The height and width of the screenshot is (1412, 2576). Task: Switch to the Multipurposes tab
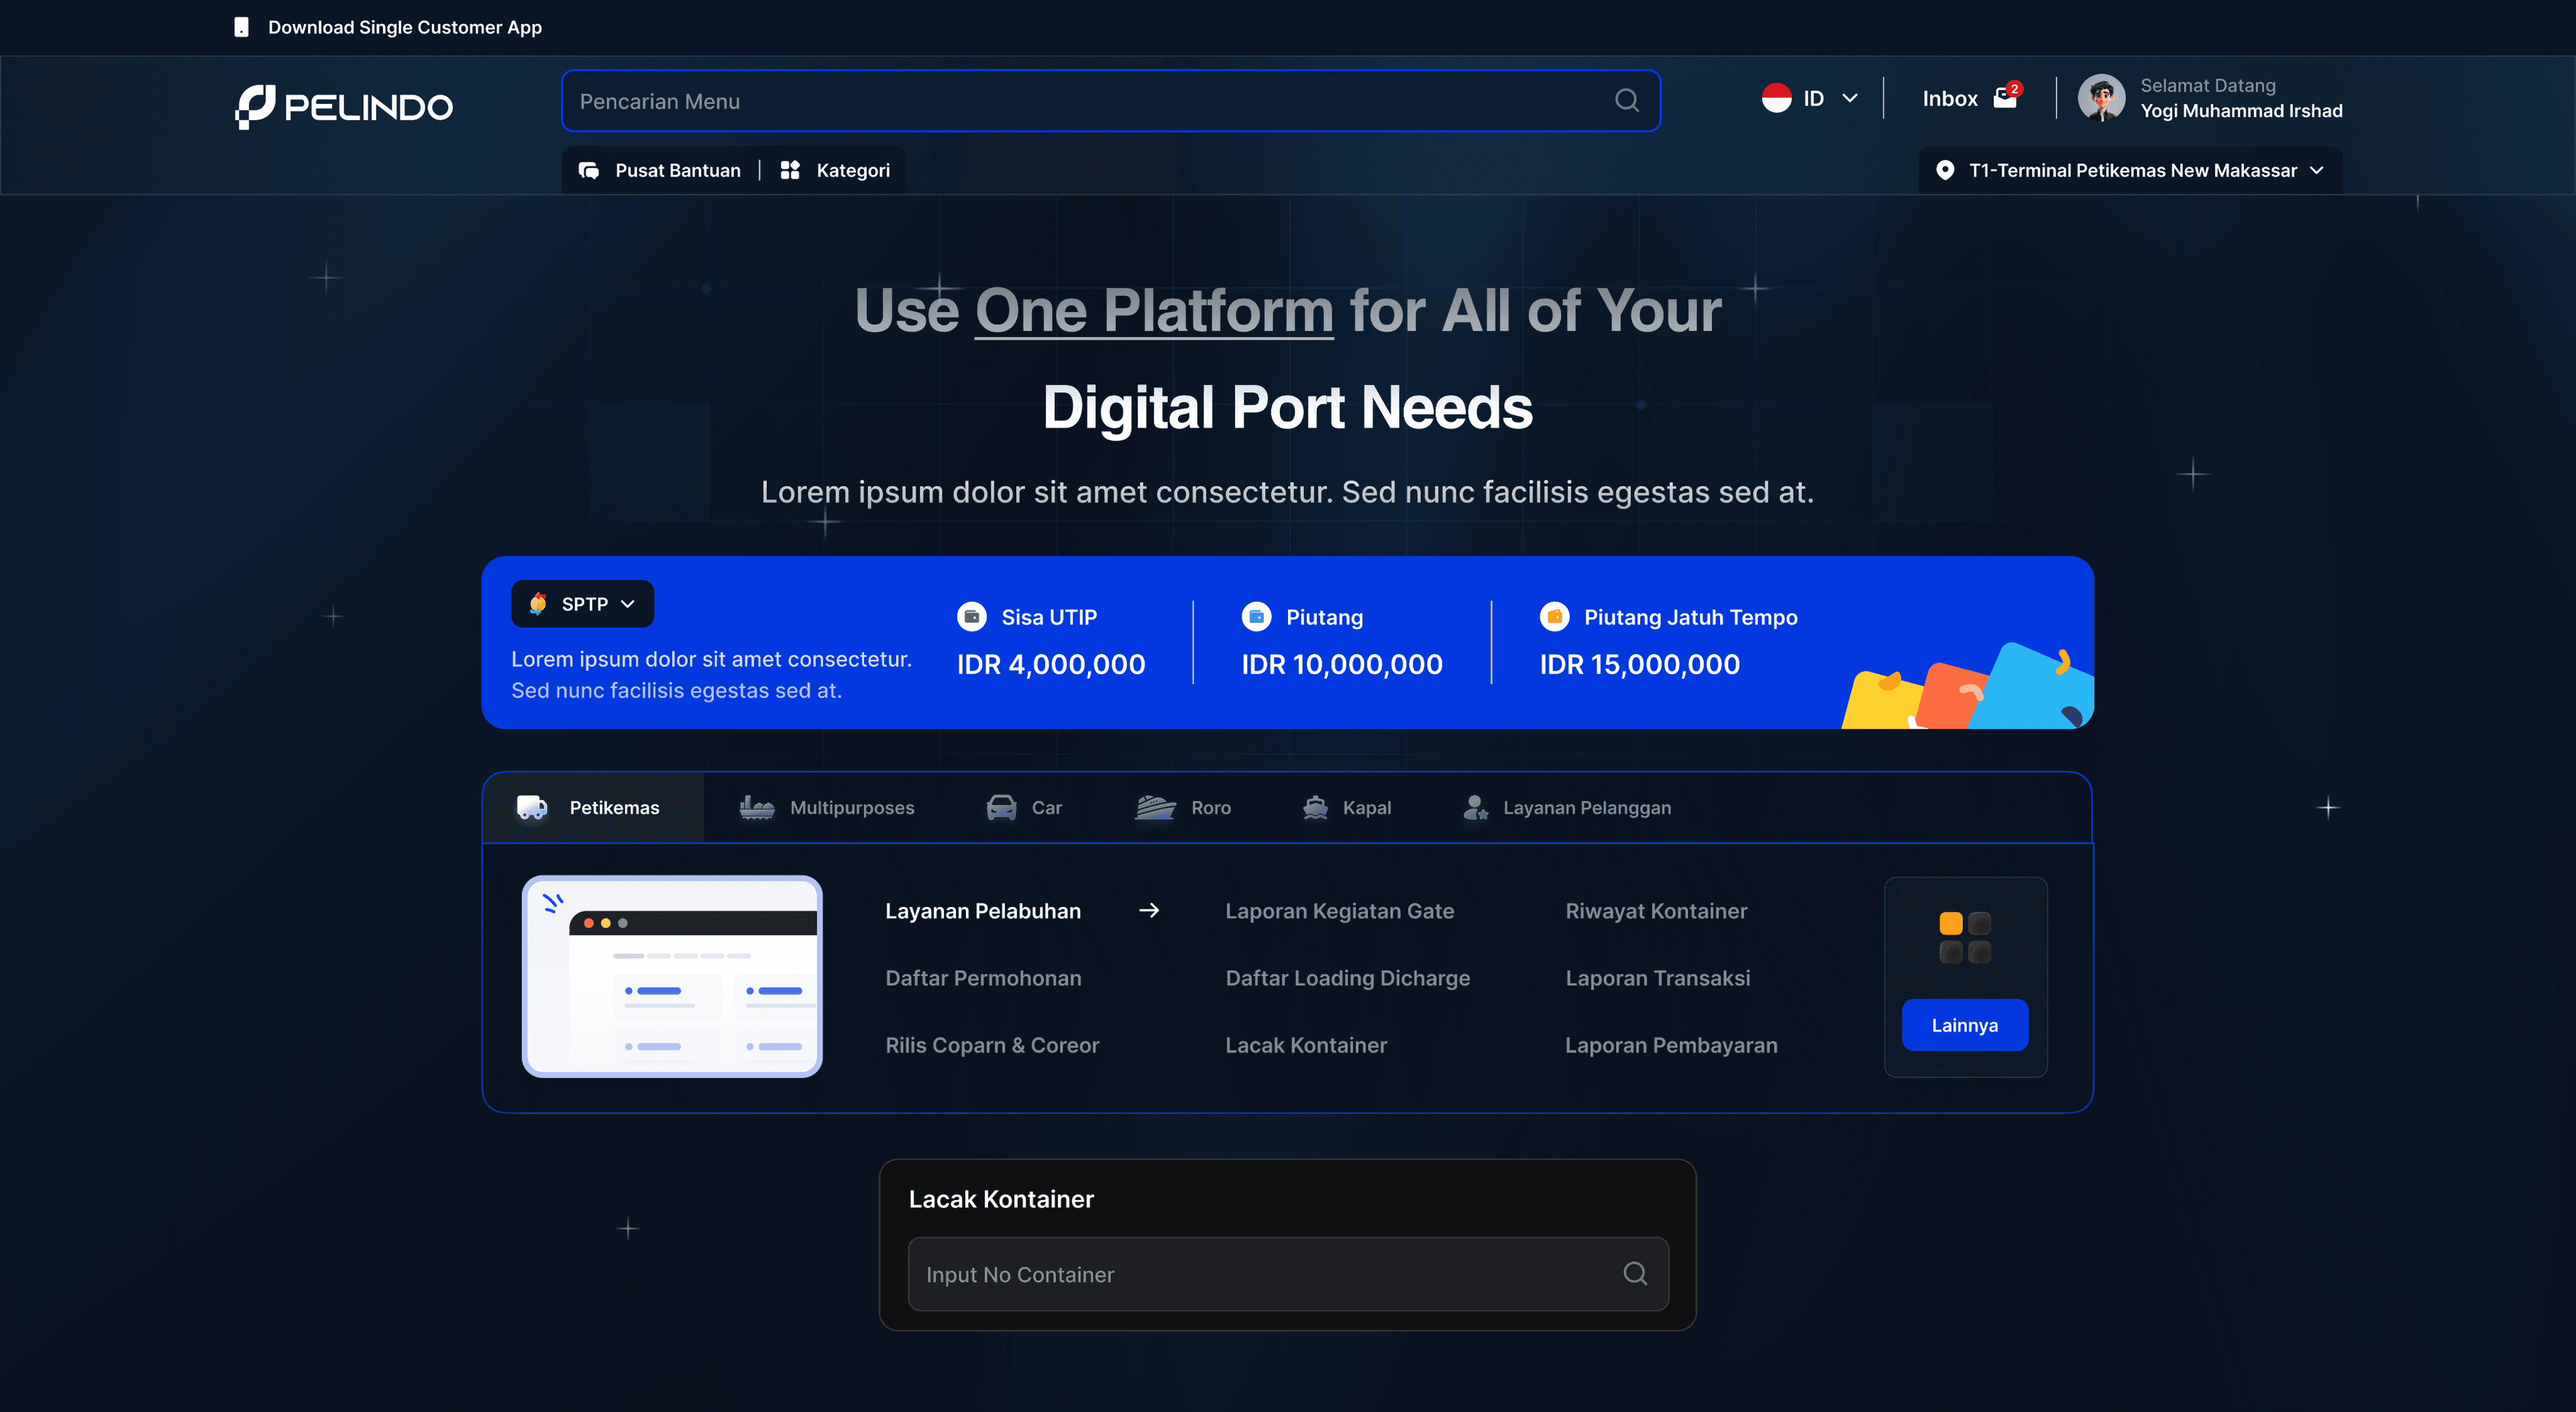pyautogui.click(x=826, y=807)
